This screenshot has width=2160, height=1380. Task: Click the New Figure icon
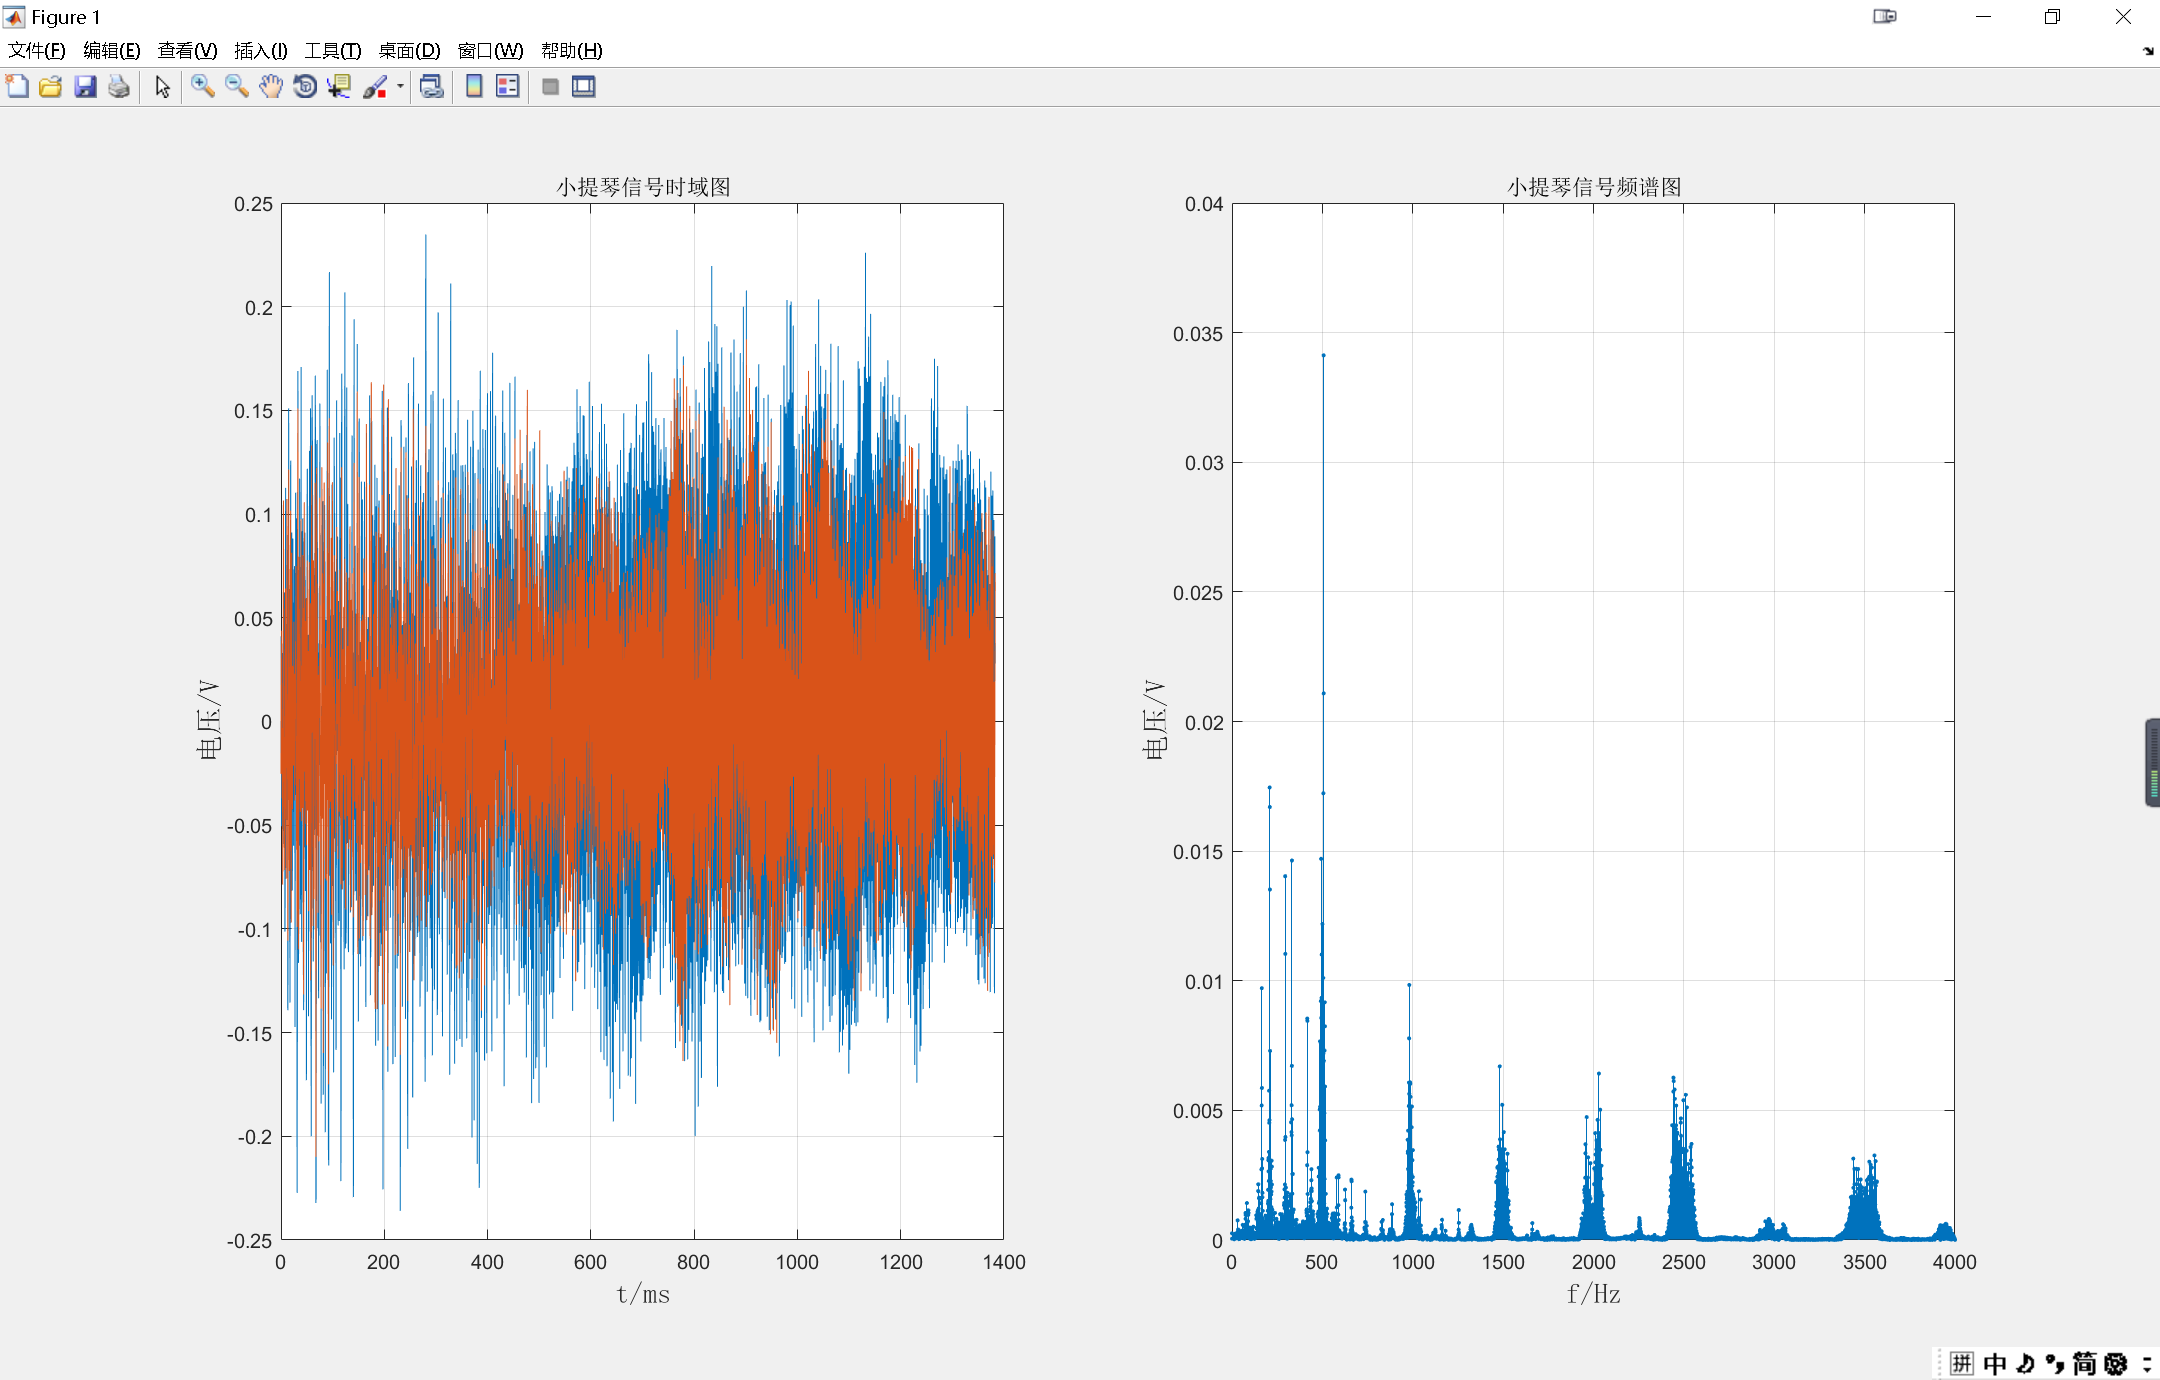(x=17, y=87)
